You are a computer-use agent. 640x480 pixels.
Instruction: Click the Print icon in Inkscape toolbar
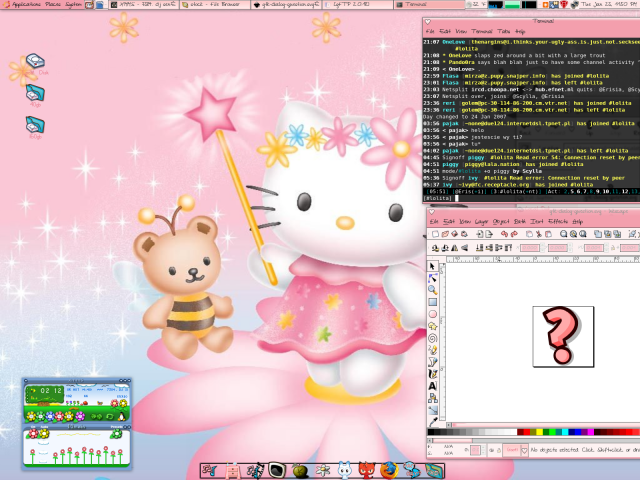coord(464,234)
